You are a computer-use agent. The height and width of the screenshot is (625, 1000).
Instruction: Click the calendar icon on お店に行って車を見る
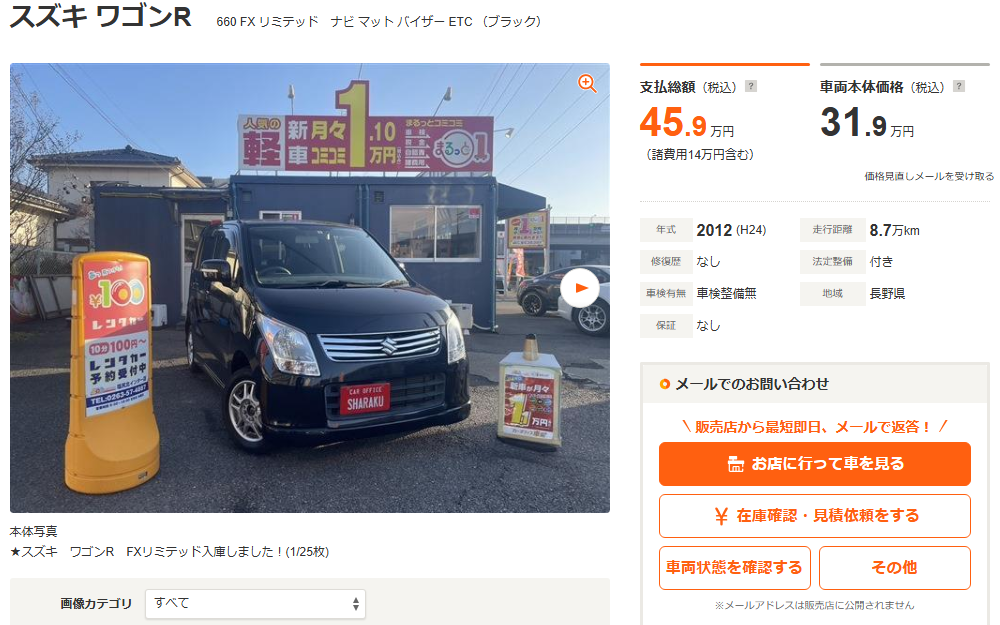pyautogui.click(x=735, y=464)
